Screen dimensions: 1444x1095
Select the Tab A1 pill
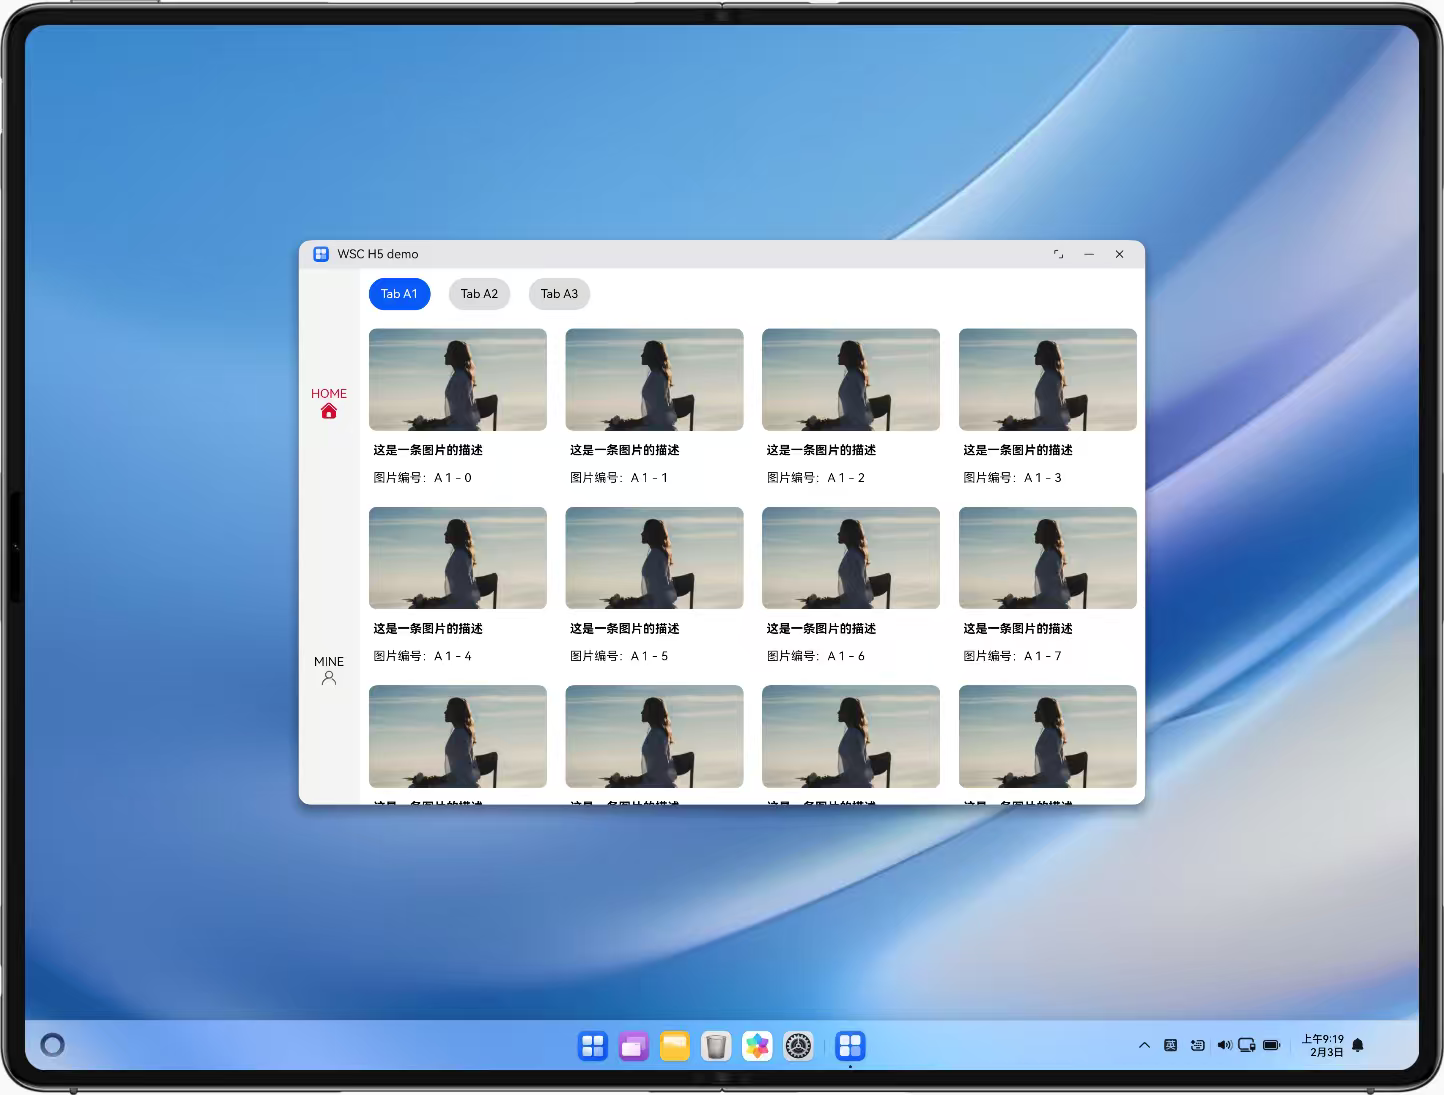coord(399,294)
